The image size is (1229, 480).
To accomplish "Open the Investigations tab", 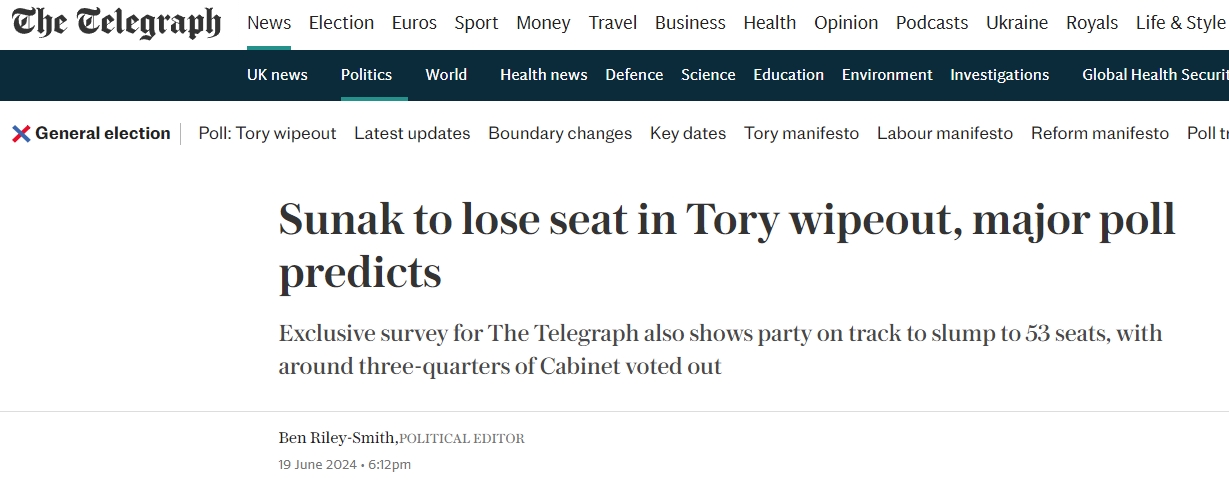I will 999,75.
